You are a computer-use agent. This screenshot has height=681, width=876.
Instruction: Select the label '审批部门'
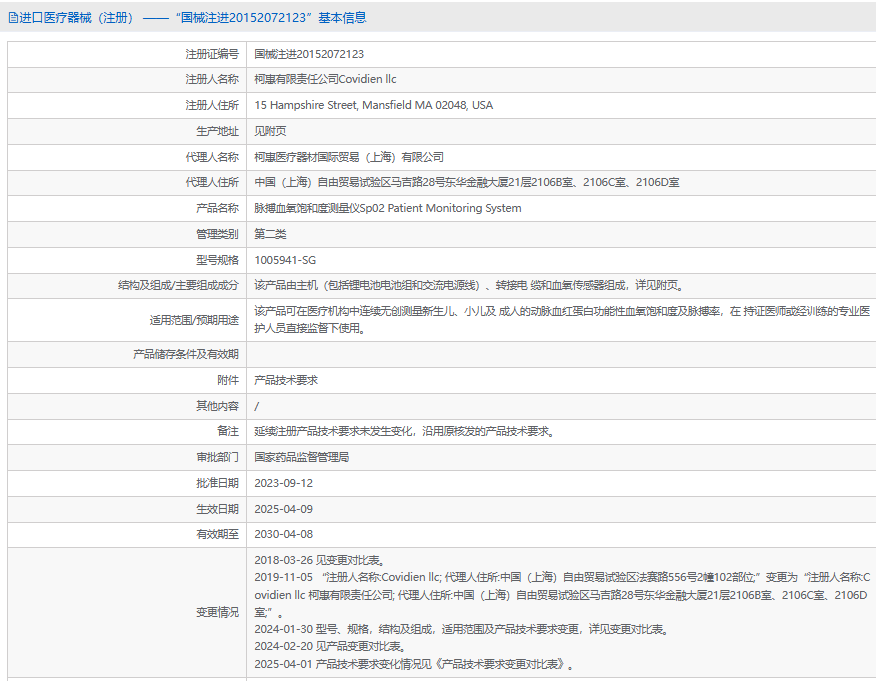click(217, 457)
